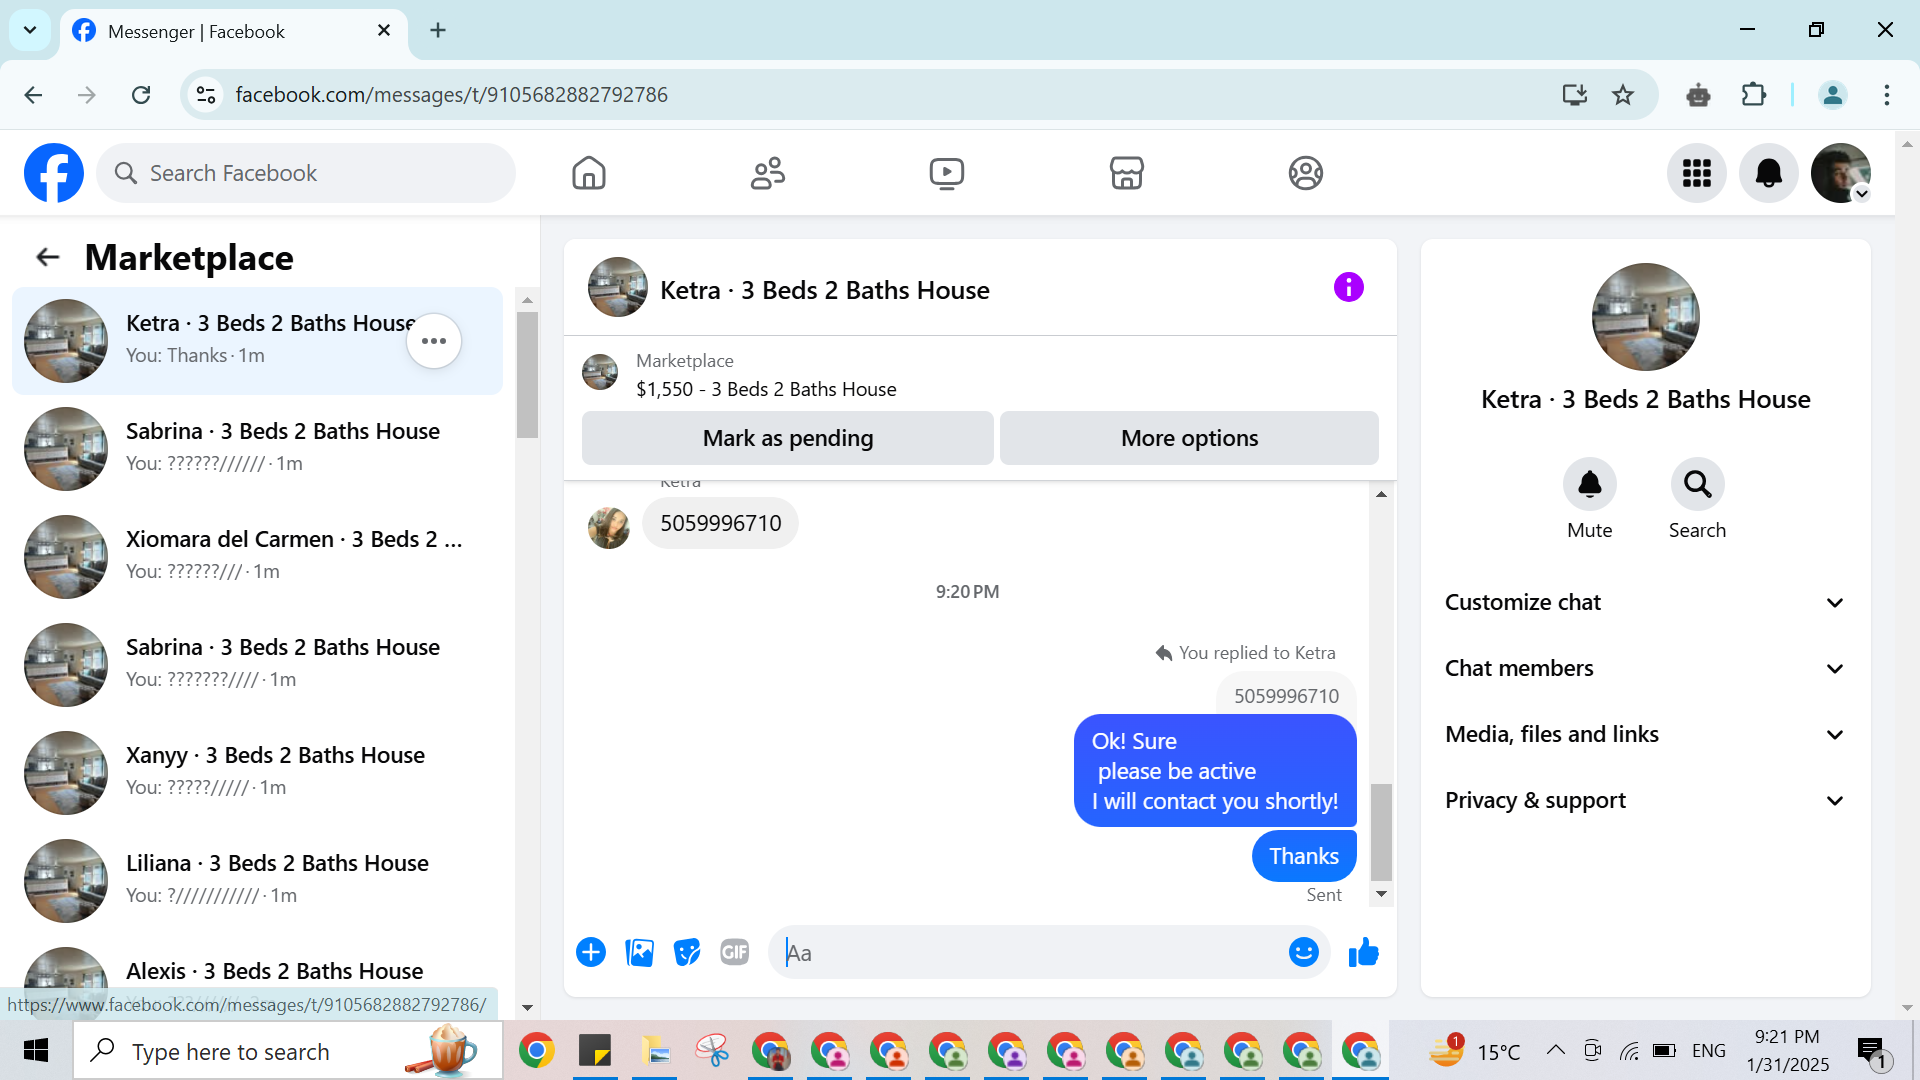This screenshot has width=1920, height=1080.
Task: Open the tab search dropdown arrow
Action: (30, 30)
